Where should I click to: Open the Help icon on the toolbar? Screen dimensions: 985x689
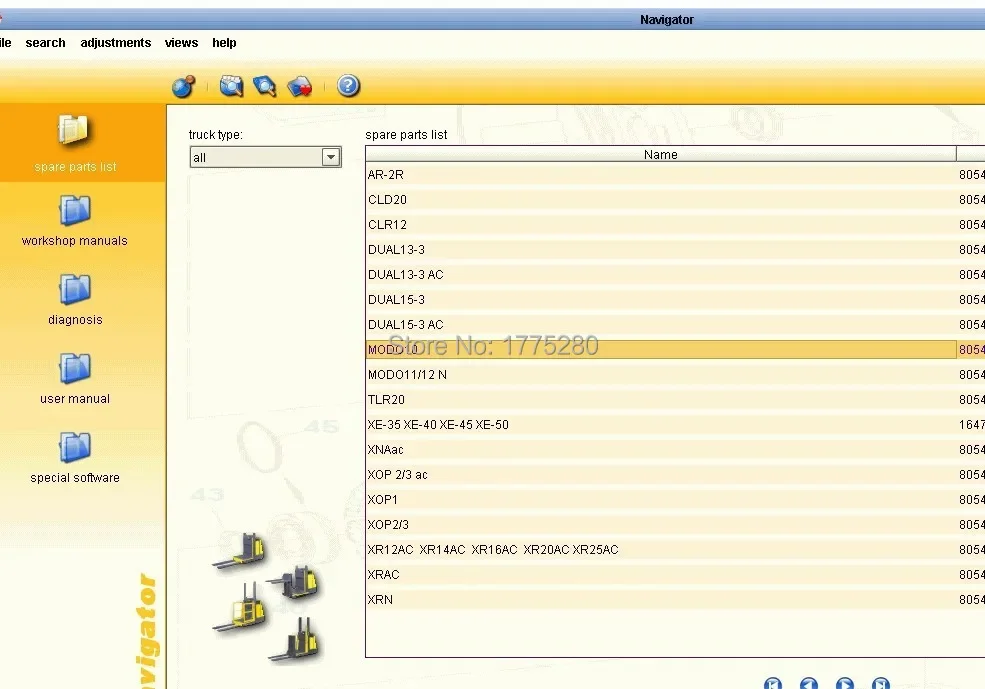[x=347, y=86]
